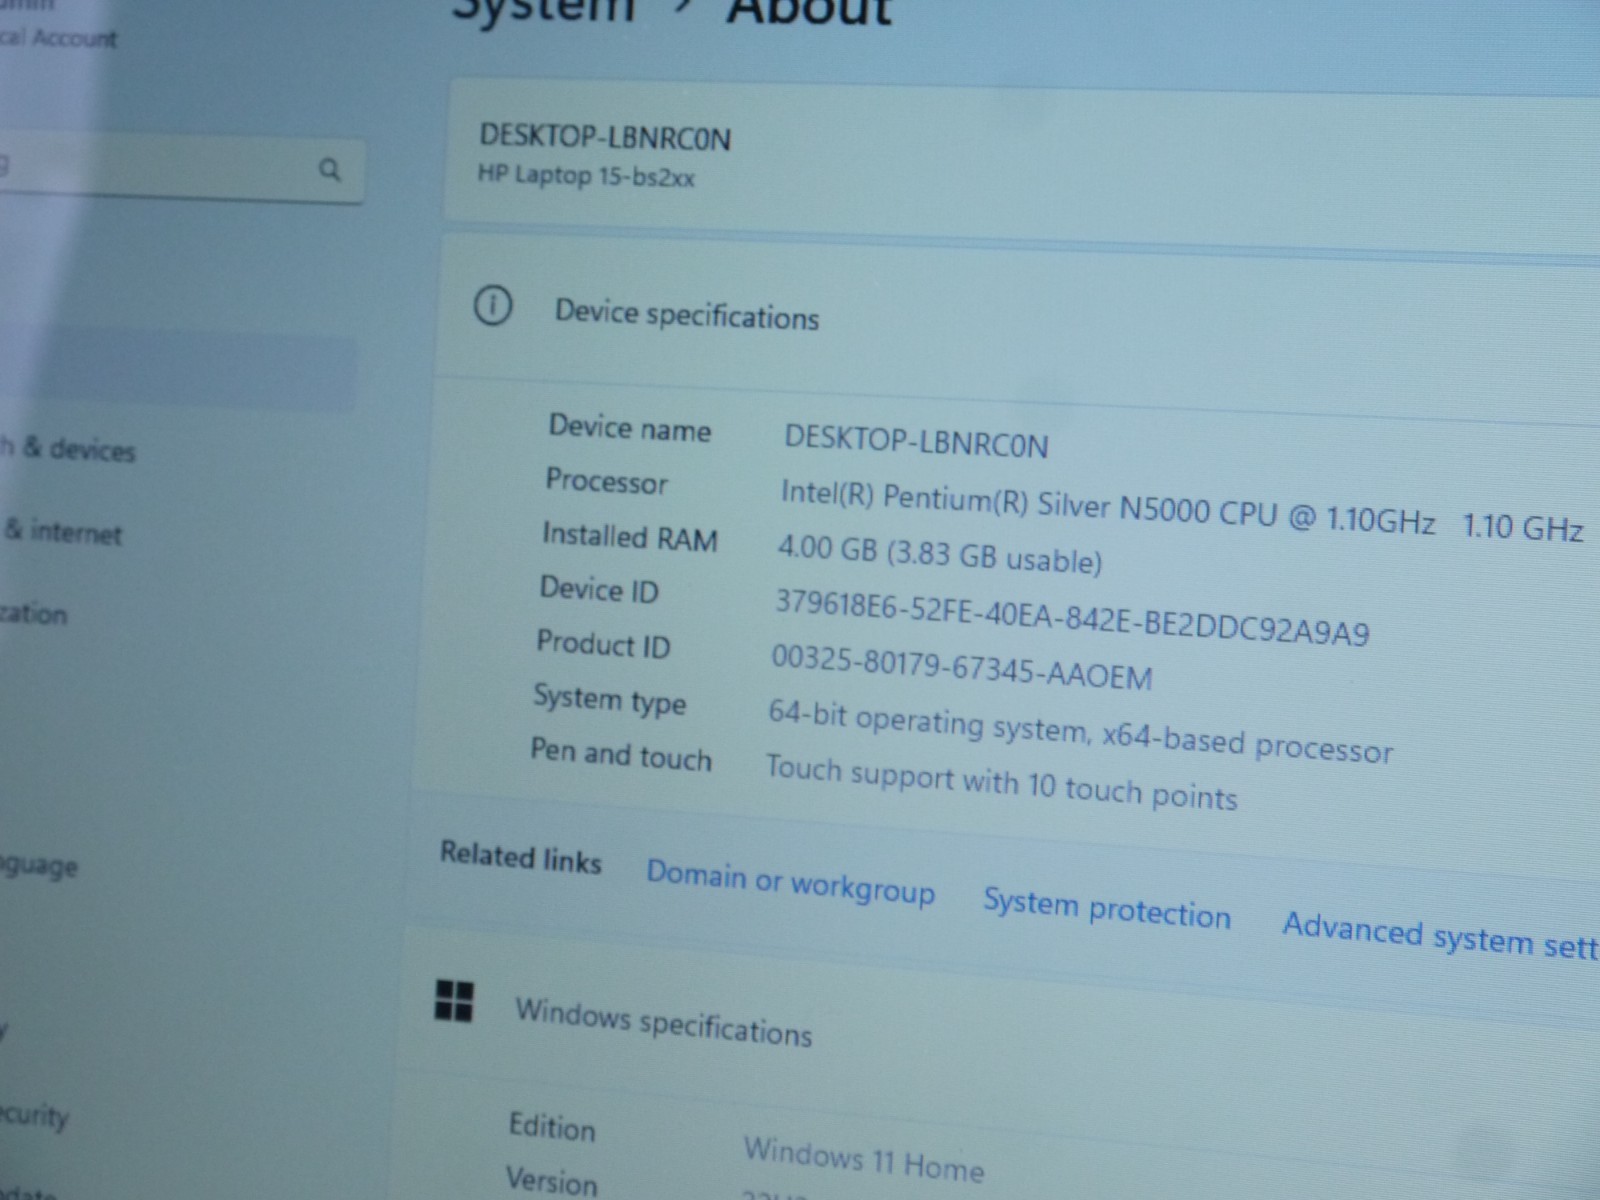Select Intel(R) Pentium(R) Silver N5000 processor value

pos(1182,511)
